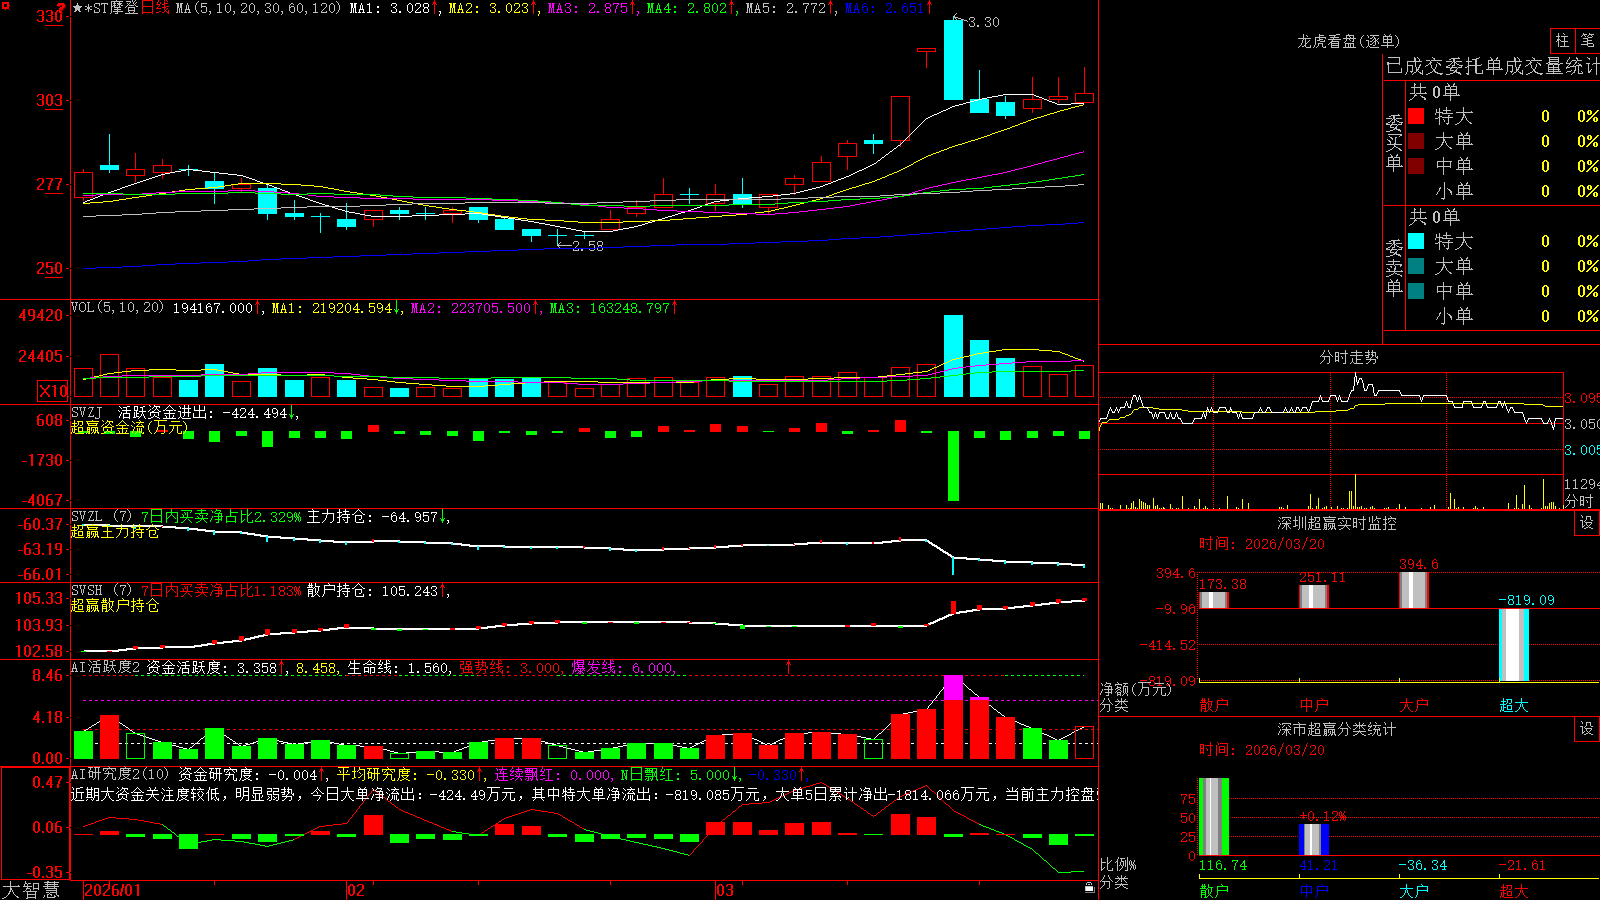This screenshot has width=1600, height=900.
Task: Click the red up-arrow marker in AI活跃度 header
Action: (x=789, y=666)
